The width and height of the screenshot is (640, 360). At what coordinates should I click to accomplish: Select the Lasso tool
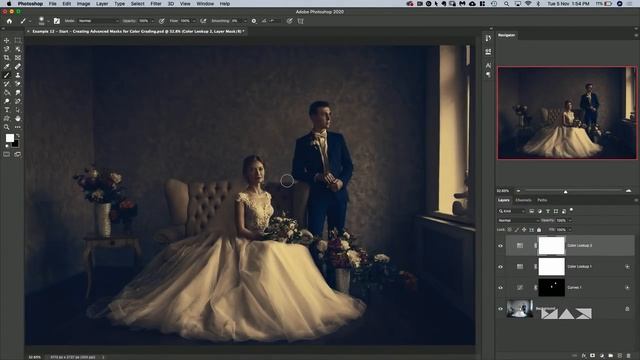[x=7, y=49]
